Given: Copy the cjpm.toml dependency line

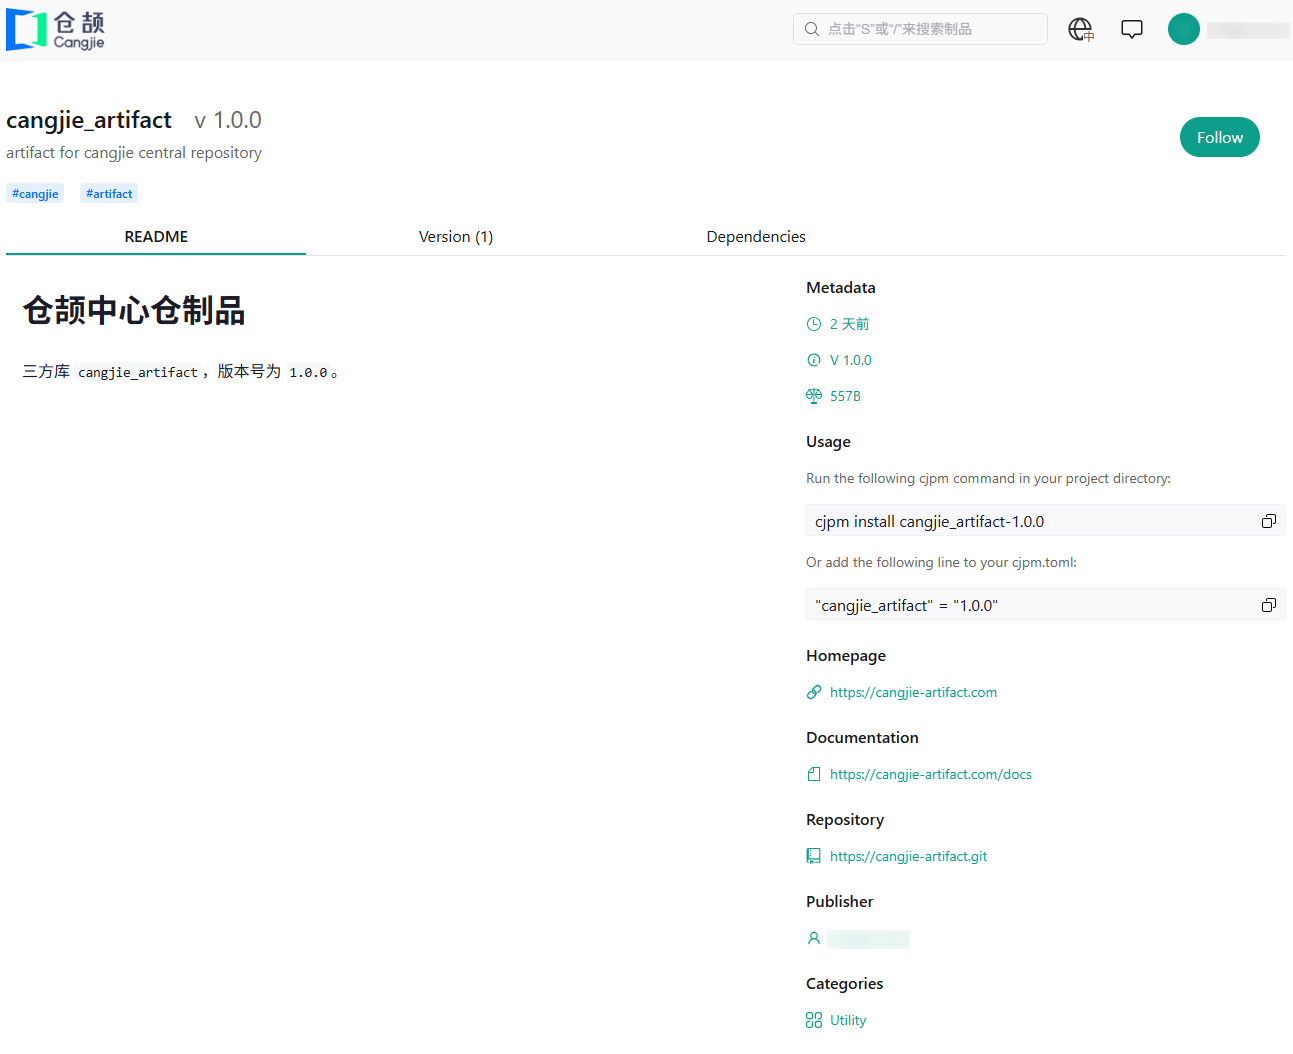Looking at the screenshot, I should [1268, 605].
